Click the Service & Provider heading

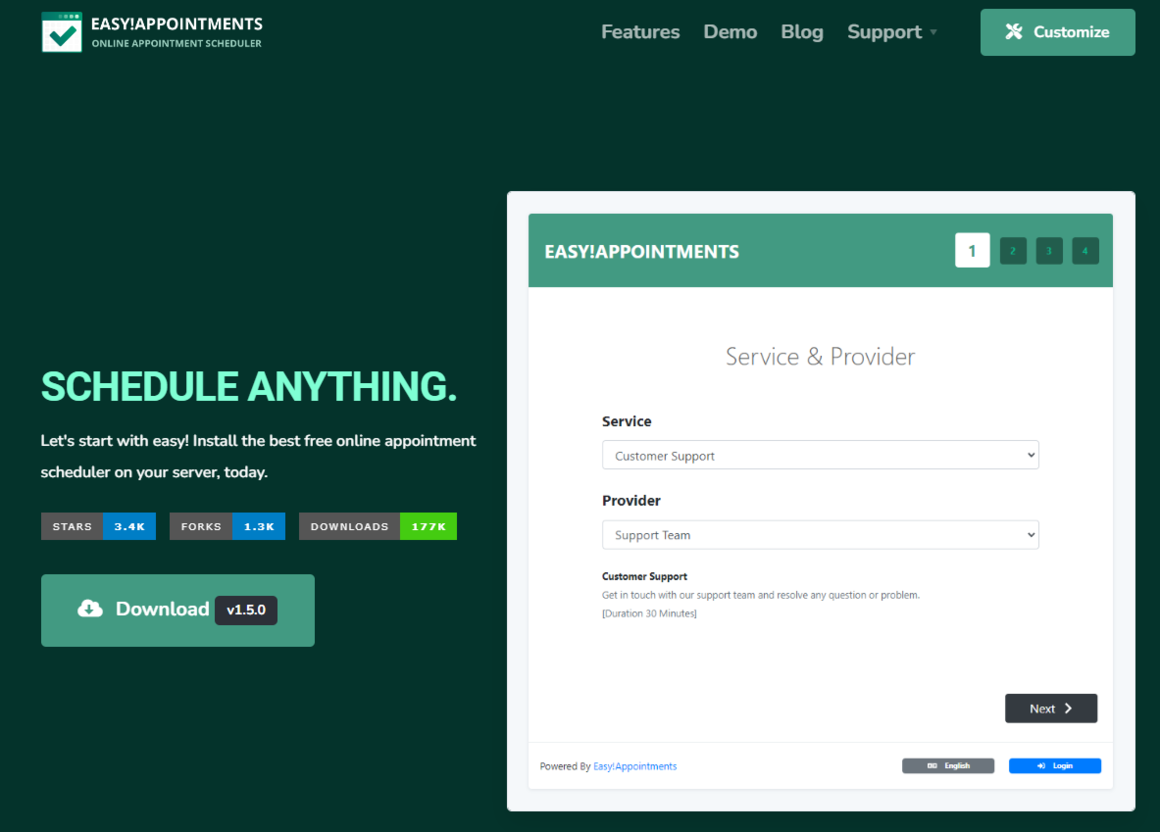(x=820, y=356)
